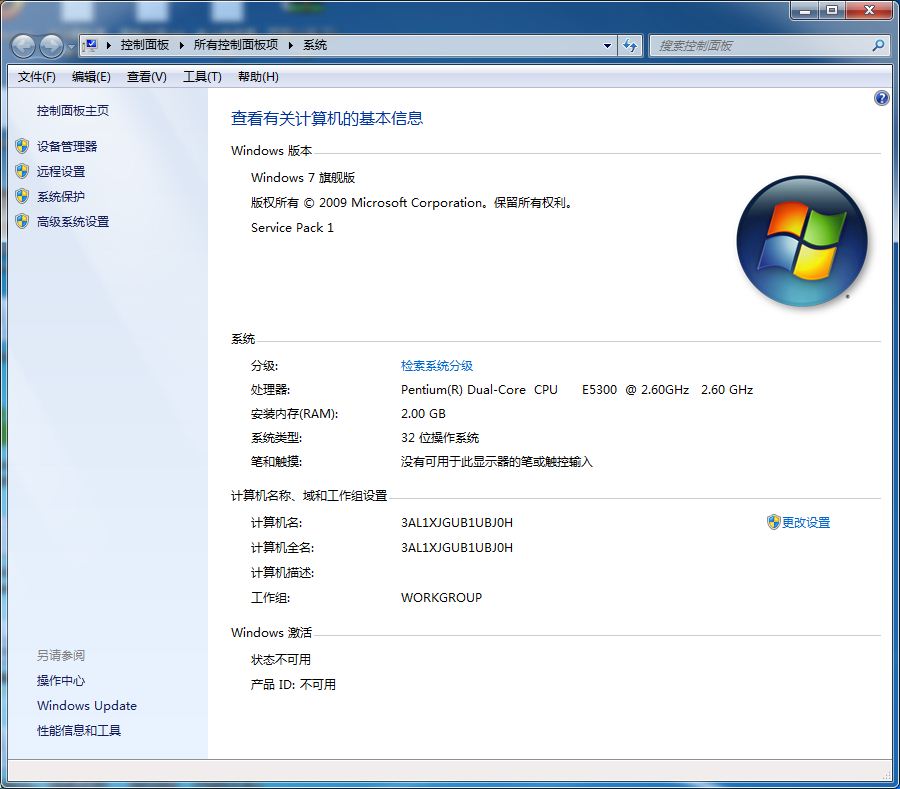The image size is (900, 789).
Task: Click the magnifier icon in the search box
Action: [878, 45]
